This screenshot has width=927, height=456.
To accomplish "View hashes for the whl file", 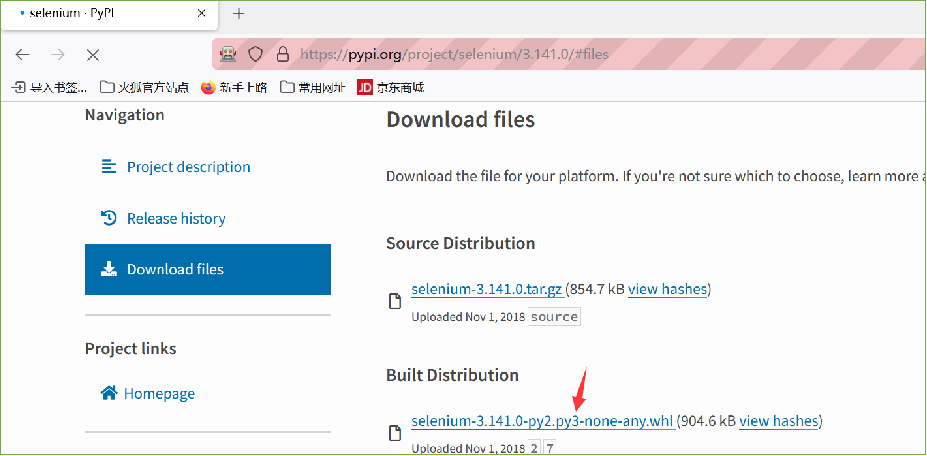I will coord(779,422).
